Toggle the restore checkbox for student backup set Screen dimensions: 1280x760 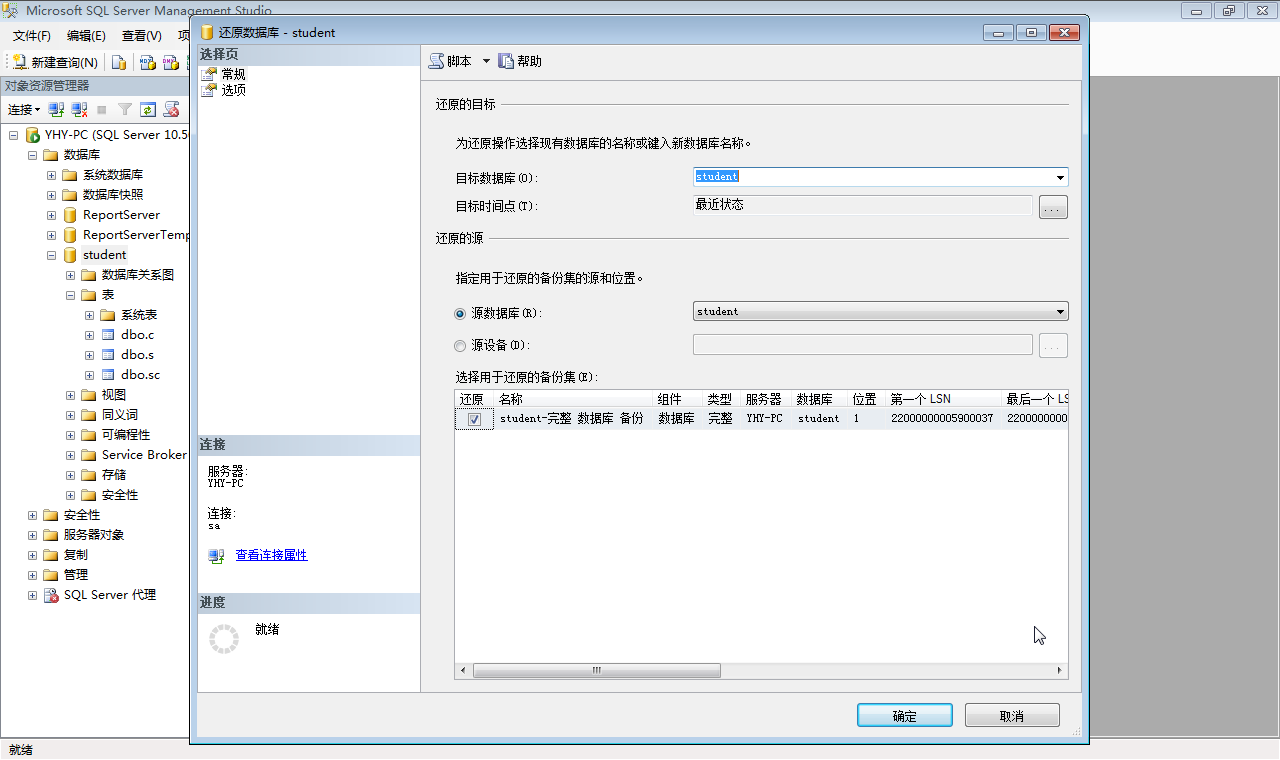coord(474,420)
